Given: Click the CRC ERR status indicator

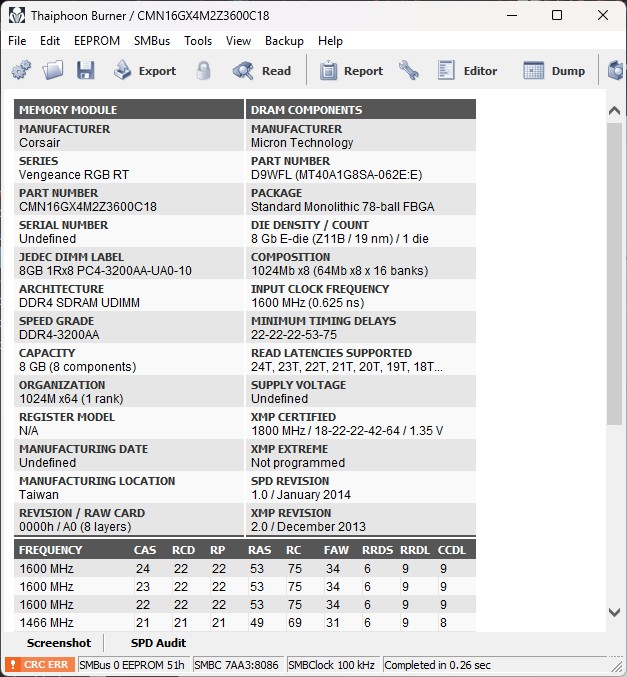Looking at the screenshot, I should [40, 664].
